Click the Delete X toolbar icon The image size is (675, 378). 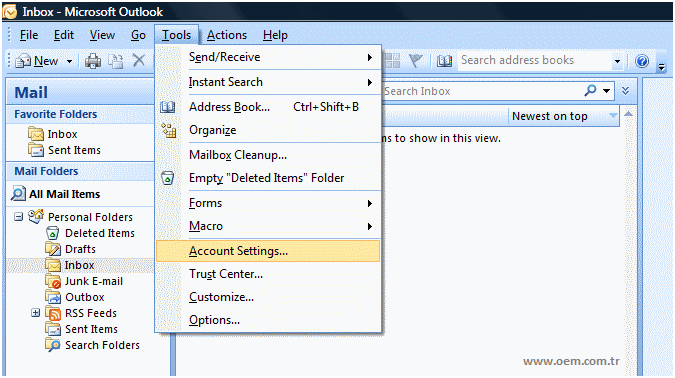pos(139,60)
